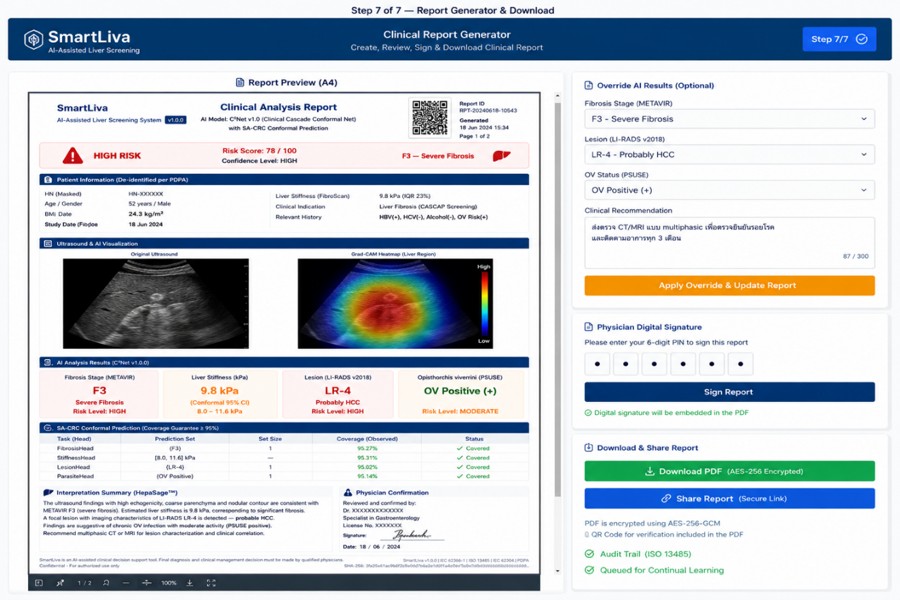Click the checkmark icon in Step 7/7 badge

coord(862,39)
